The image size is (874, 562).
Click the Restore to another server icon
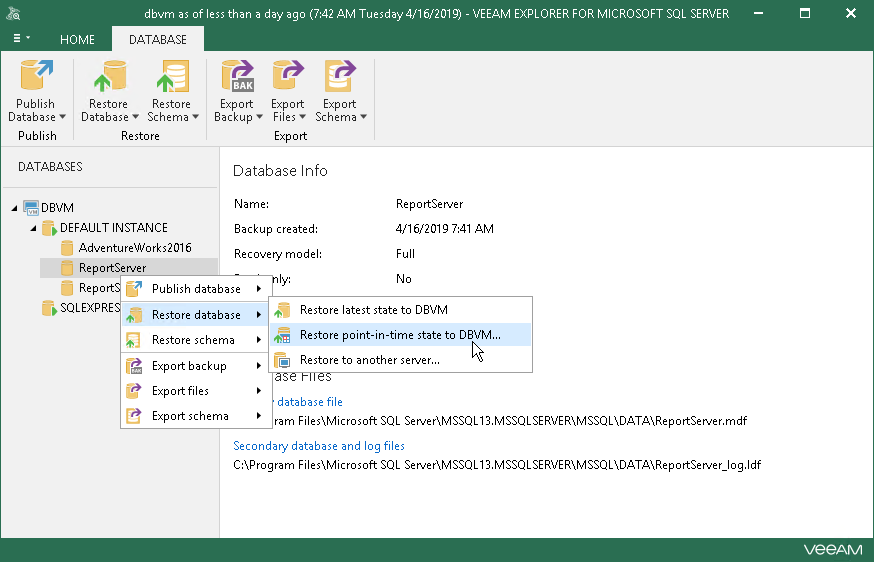(x=283, y=360)
